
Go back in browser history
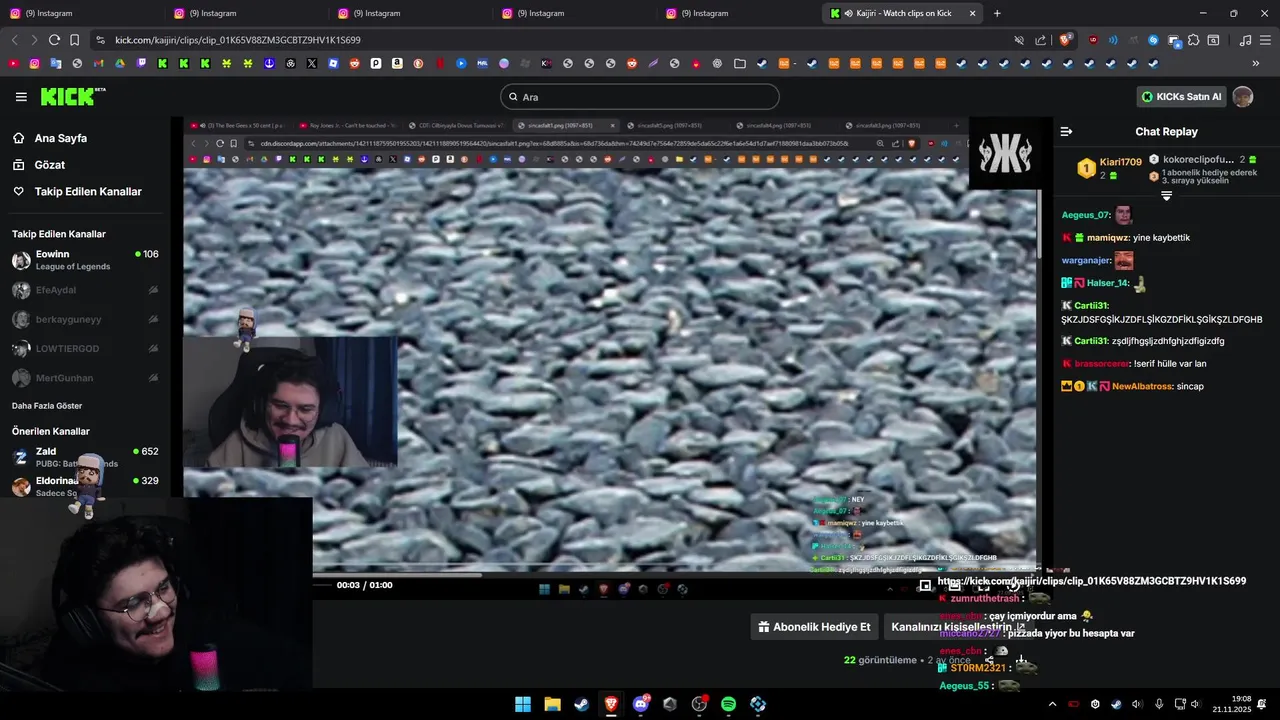click(x=14, y=40)
